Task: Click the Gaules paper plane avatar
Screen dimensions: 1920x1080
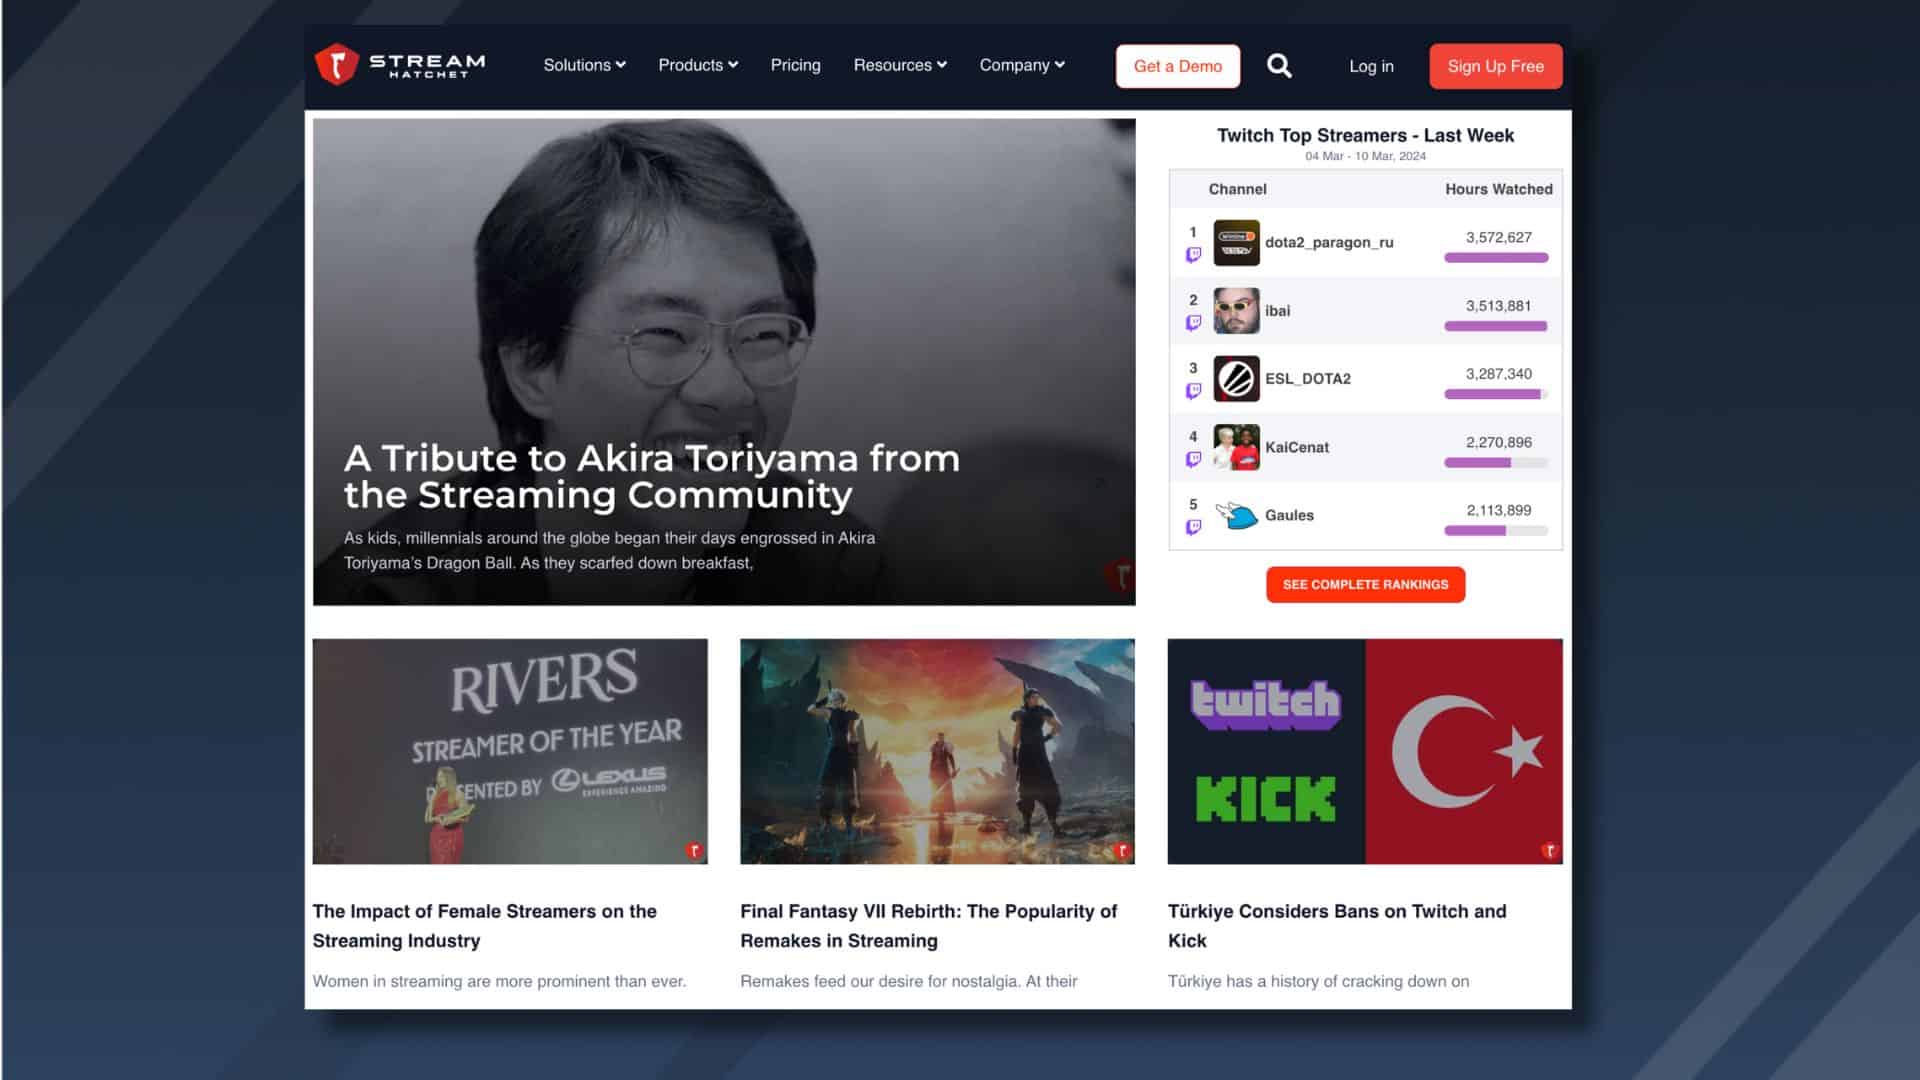Action: (1237, 515)
